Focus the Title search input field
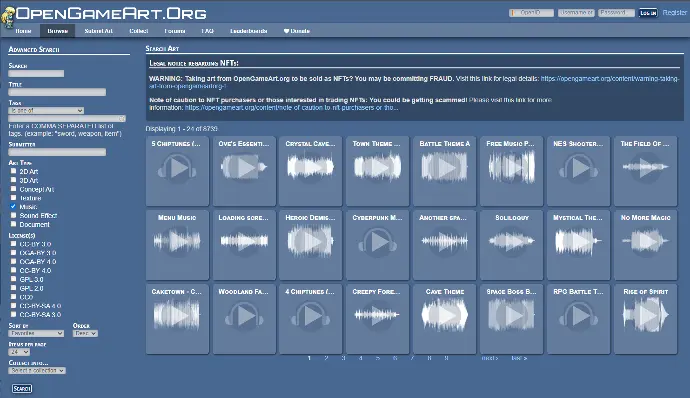Screen dimensions: 690x398 pos(57,92)
